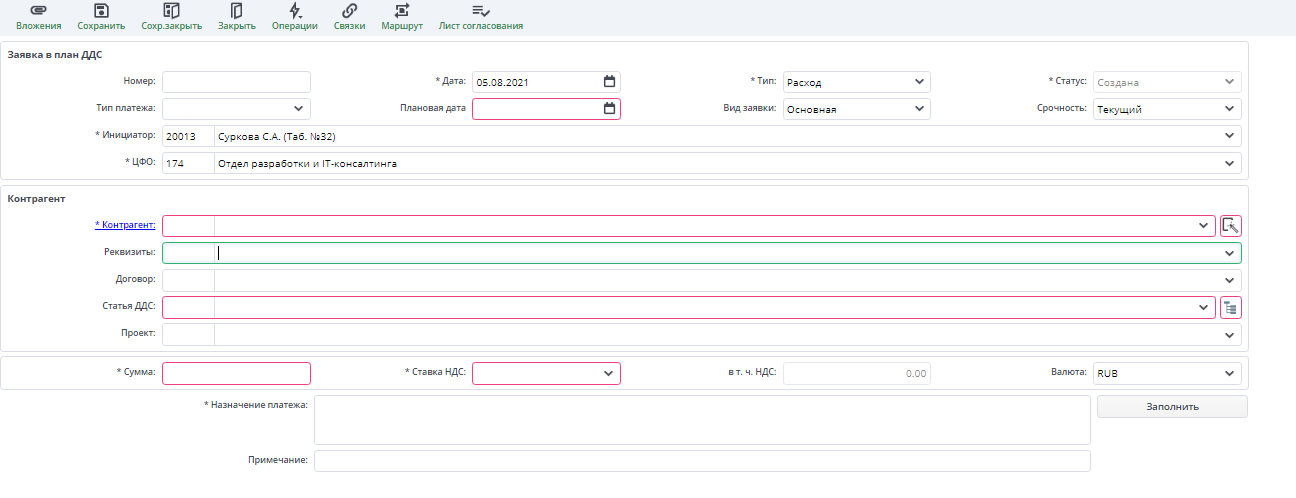Open Лист согласования approval sheet
1296x498 pixels.
click(x=480, y=11)
